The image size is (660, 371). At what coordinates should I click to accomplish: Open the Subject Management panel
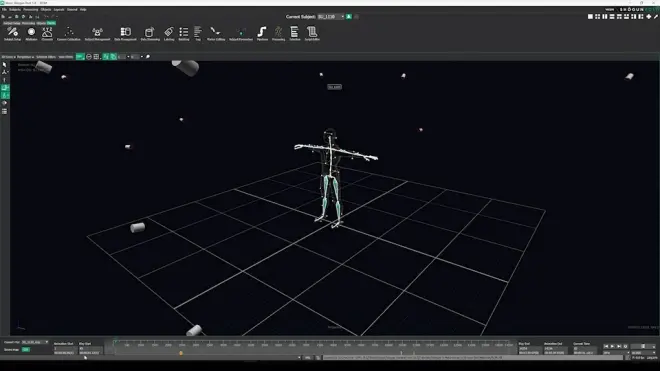(97, 34)
